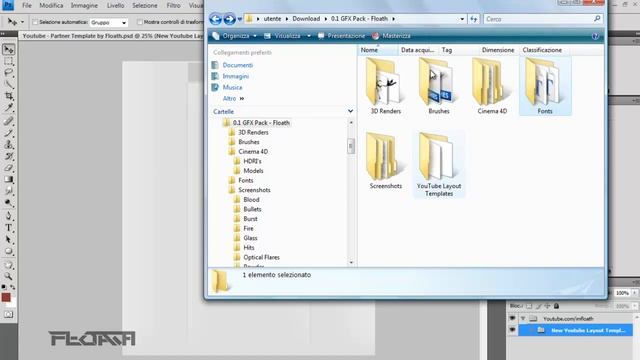640x360 pixels.
Task: Select the Clone Stamp tool
Action: (x=9, y=144)
